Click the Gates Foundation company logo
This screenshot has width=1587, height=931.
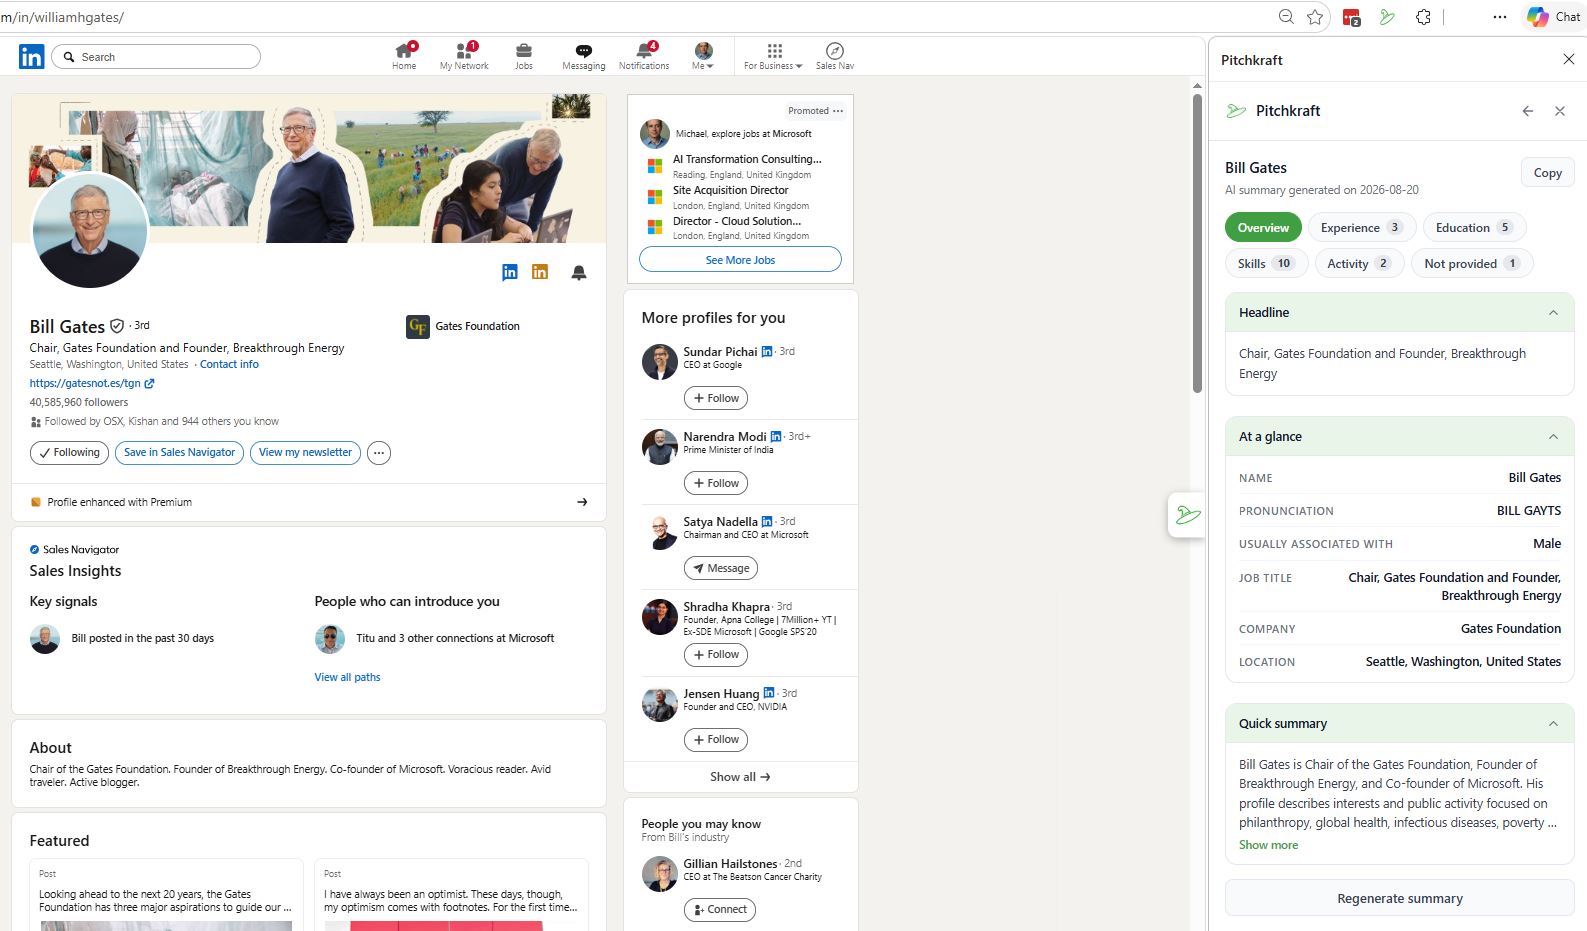418,327
